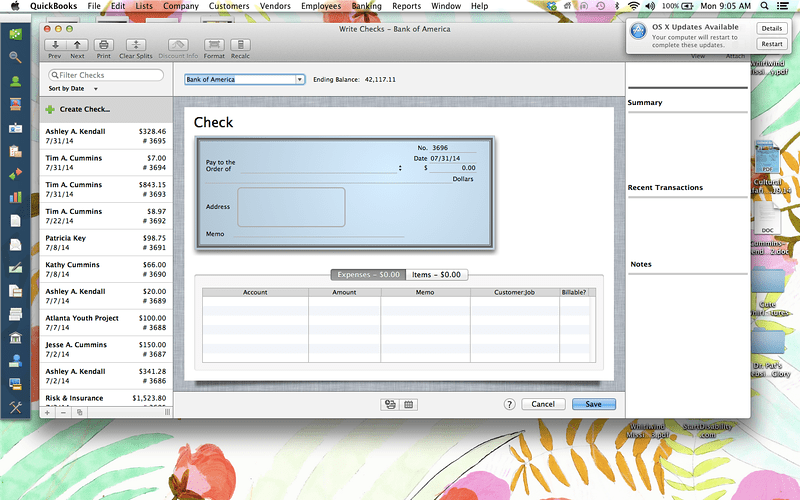Open the Company menu

point(181,6)
